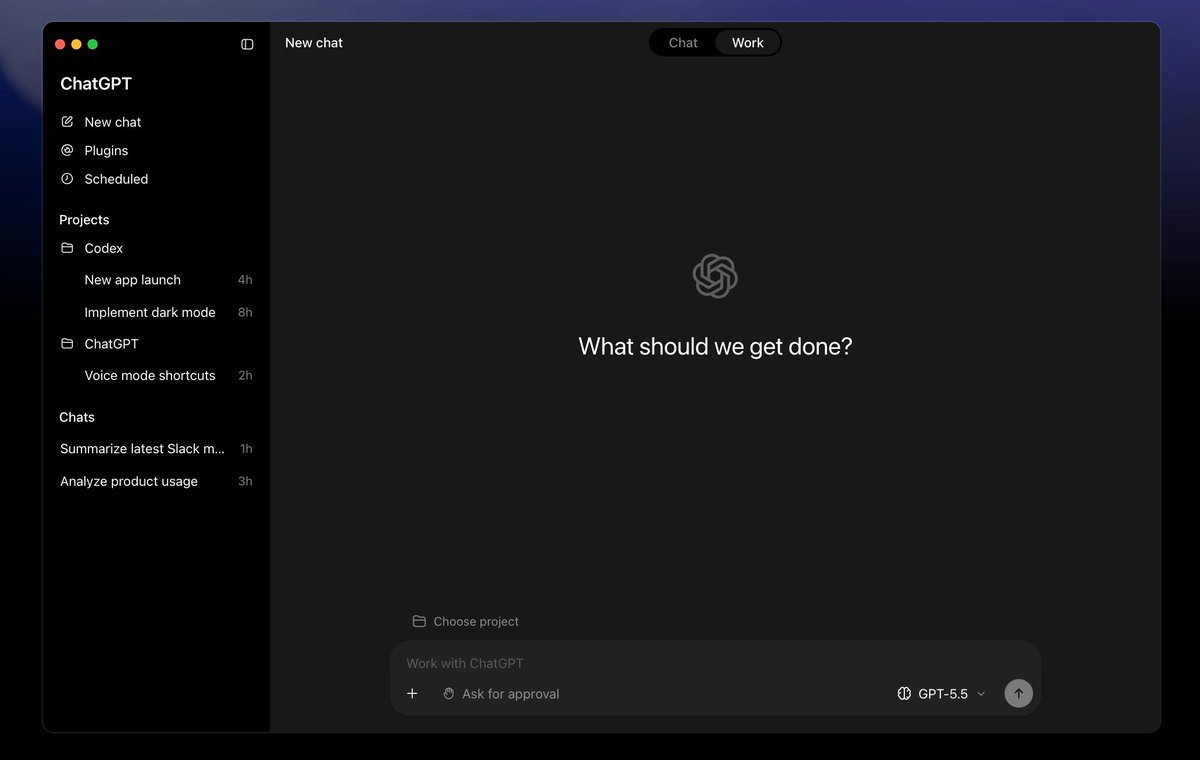Click the 8h timestamp on Implement dark mode

[245, 312]
